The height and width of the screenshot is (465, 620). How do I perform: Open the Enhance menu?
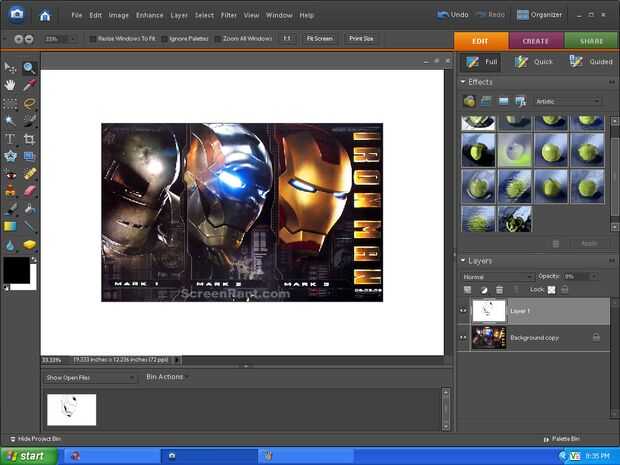point(149,16)
